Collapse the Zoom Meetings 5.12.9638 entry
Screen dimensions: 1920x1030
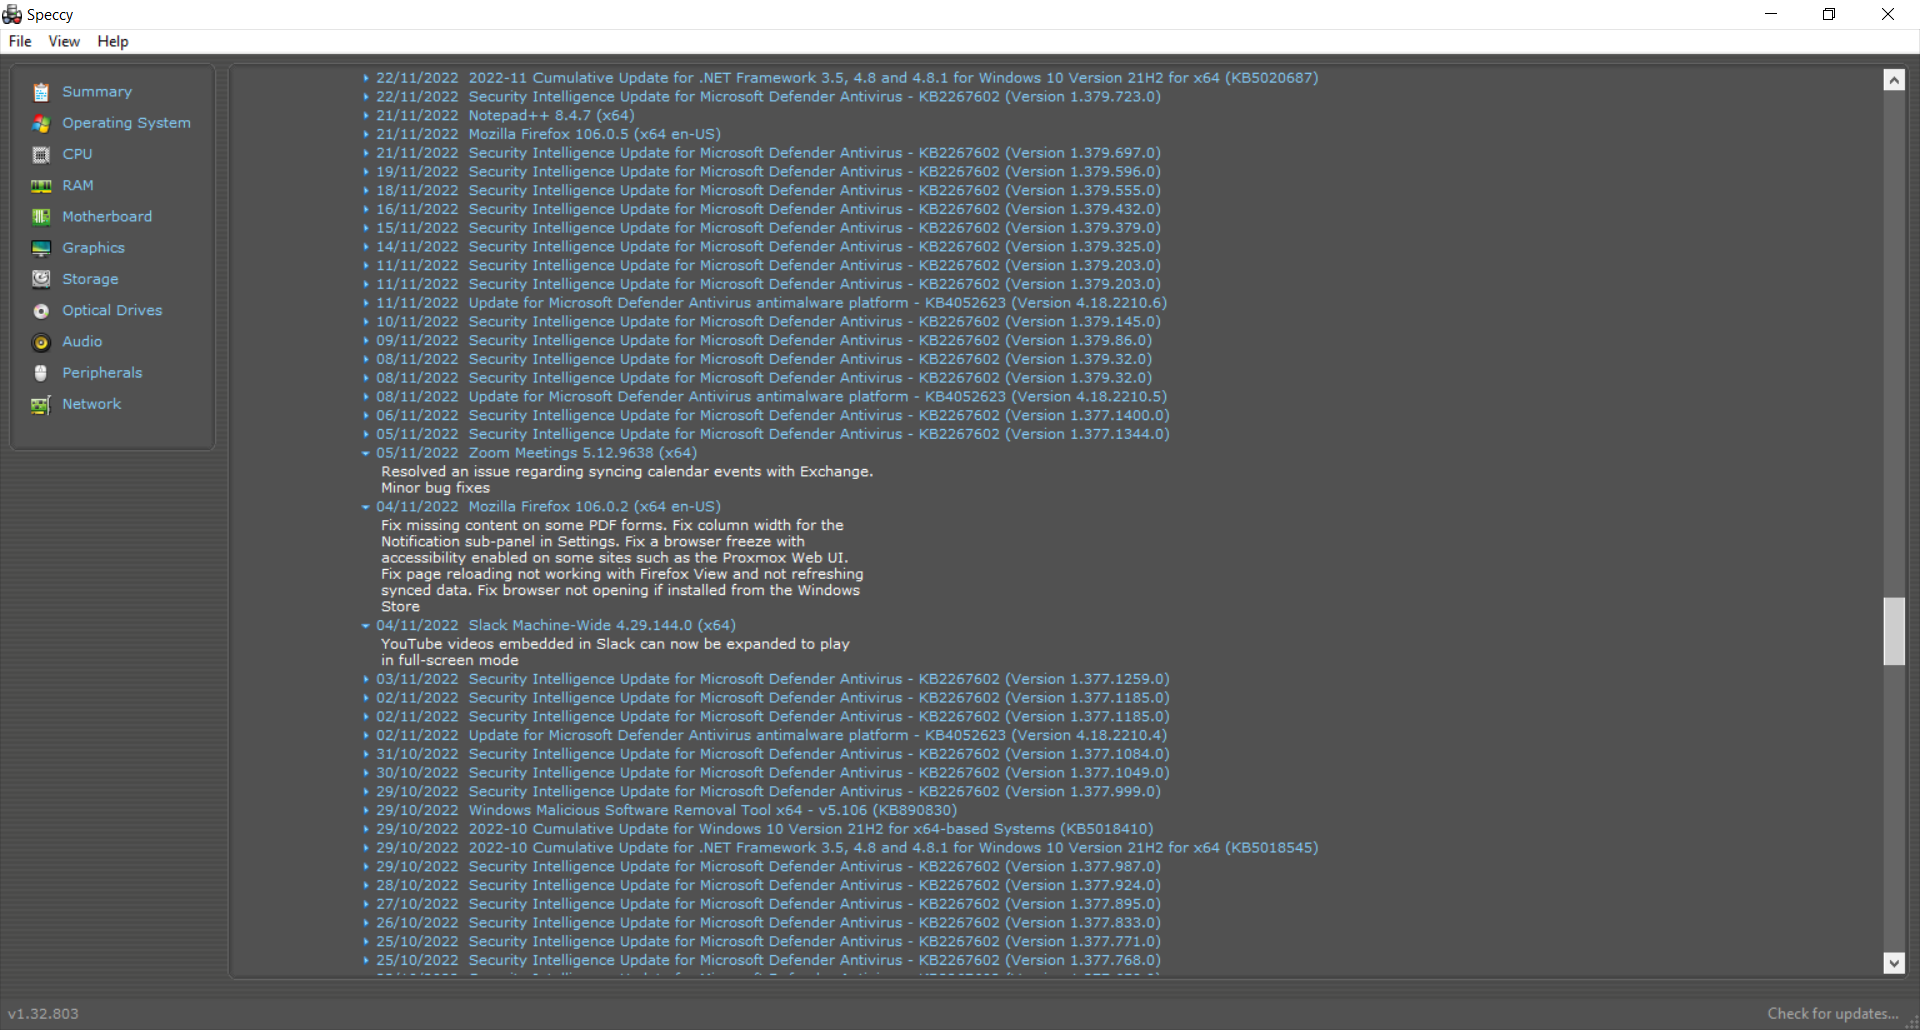pyautogui.click(x=366, y=453)
